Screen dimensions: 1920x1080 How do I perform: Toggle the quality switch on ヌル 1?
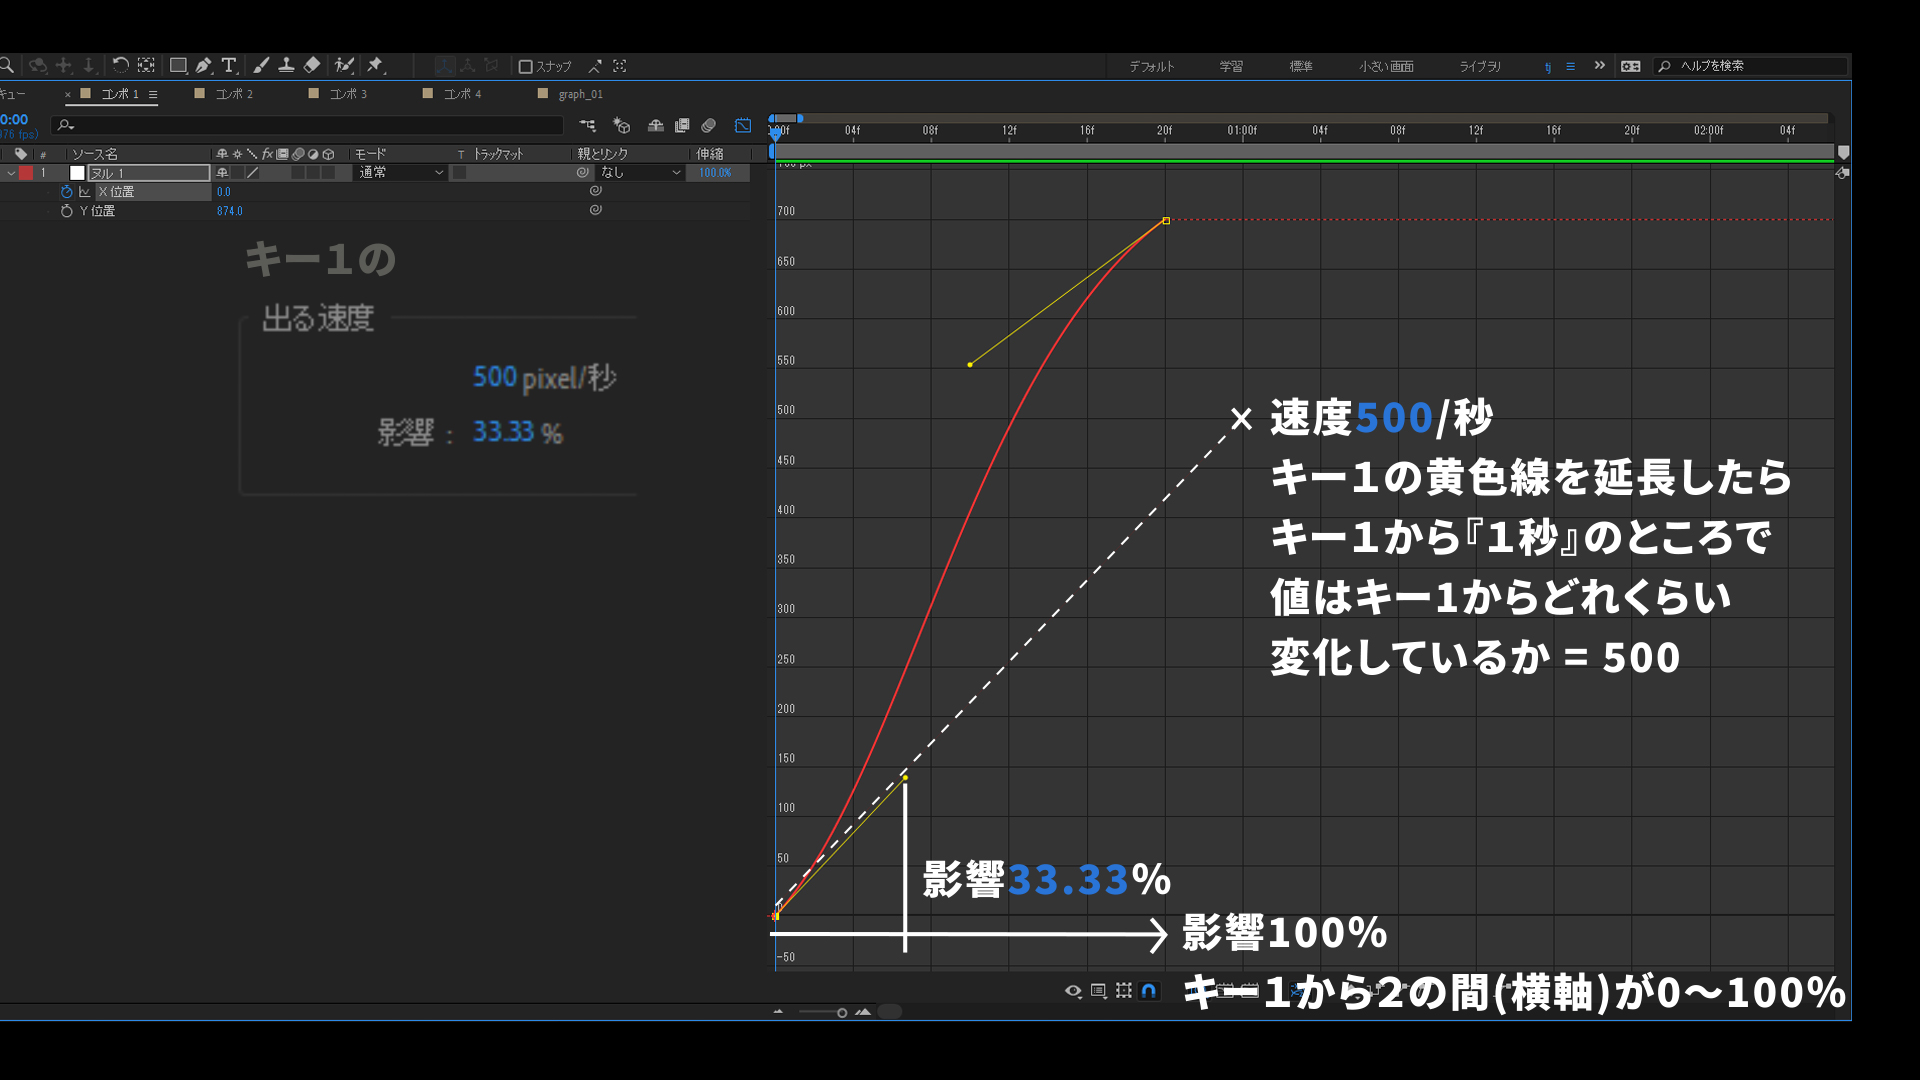click(253, 173)
